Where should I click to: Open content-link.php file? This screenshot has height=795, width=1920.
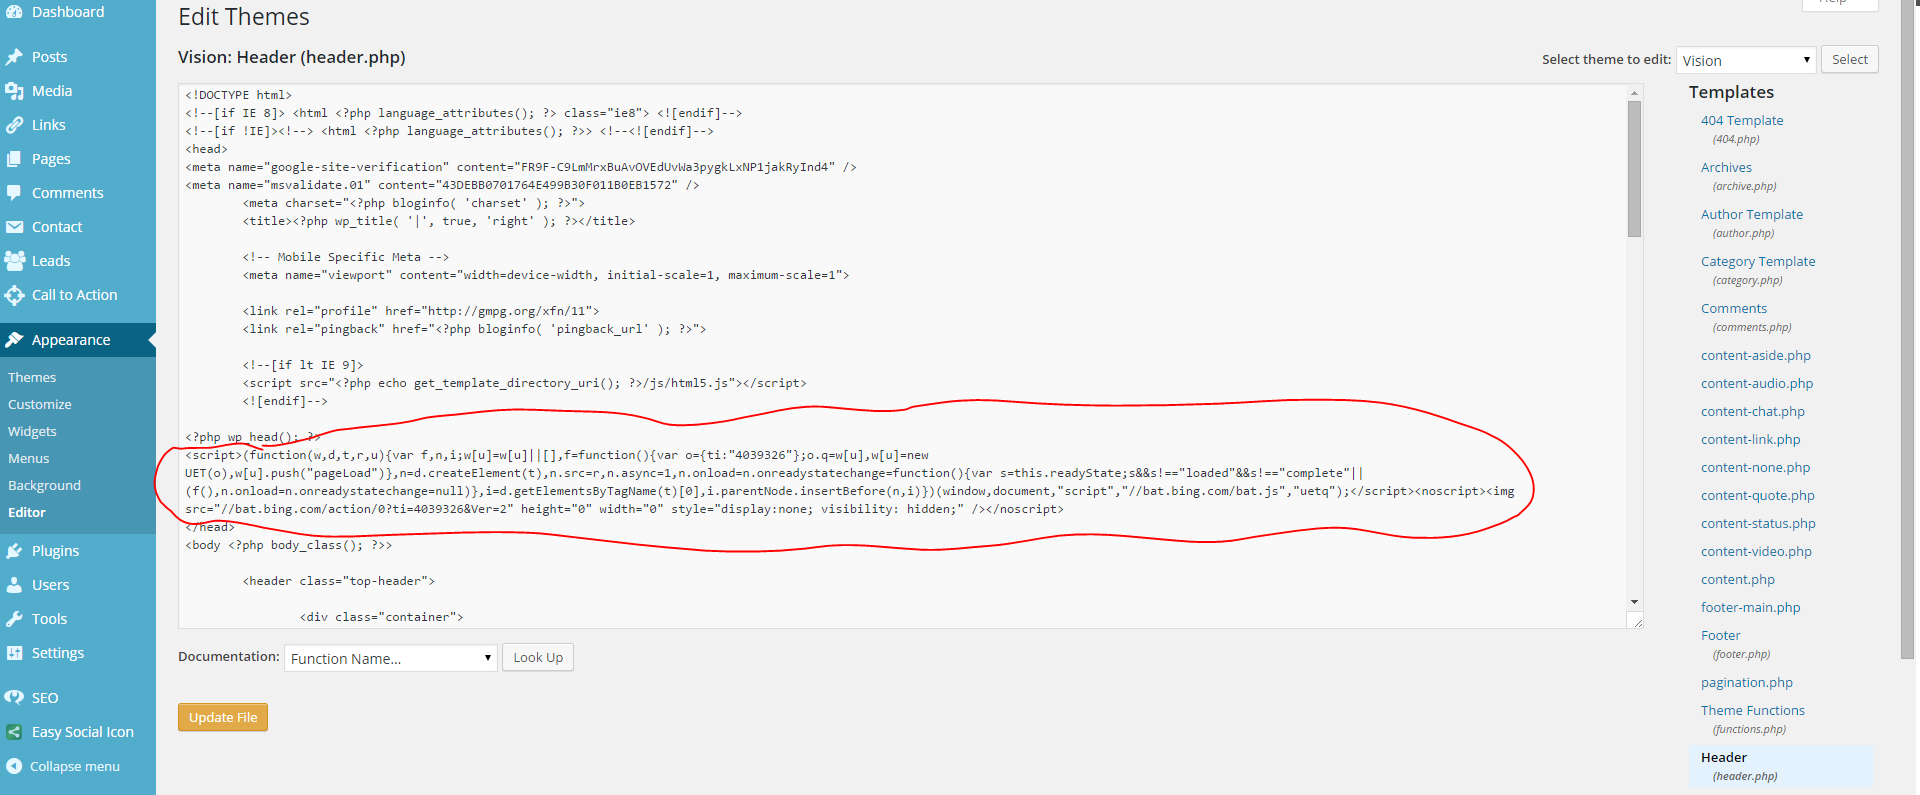[x=1751, y=439]
